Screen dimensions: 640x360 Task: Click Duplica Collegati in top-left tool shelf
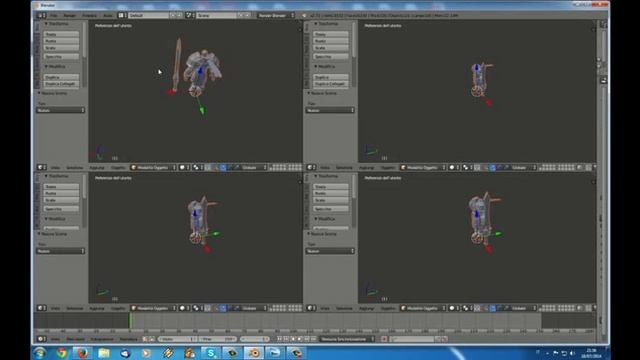click(61, 84)
